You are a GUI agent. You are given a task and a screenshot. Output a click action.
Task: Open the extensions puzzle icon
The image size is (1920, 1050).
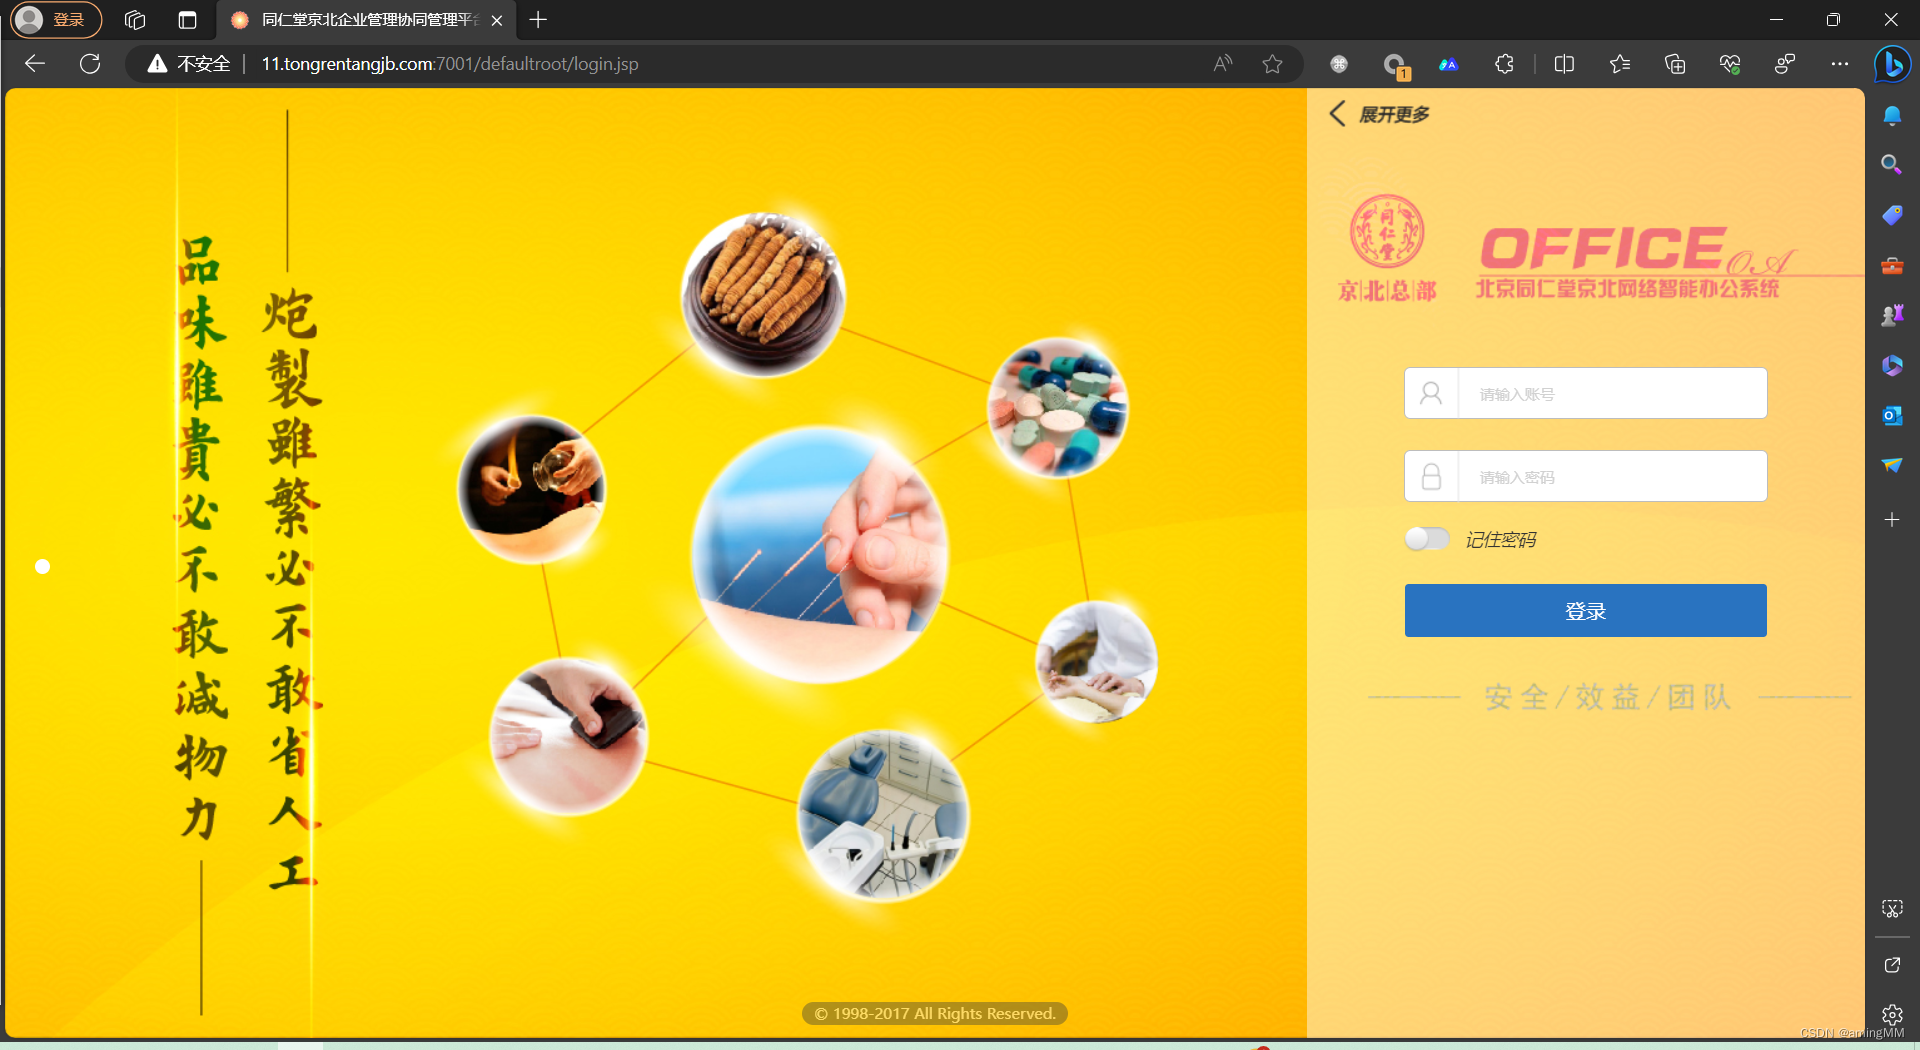(x=1504, y=64)
